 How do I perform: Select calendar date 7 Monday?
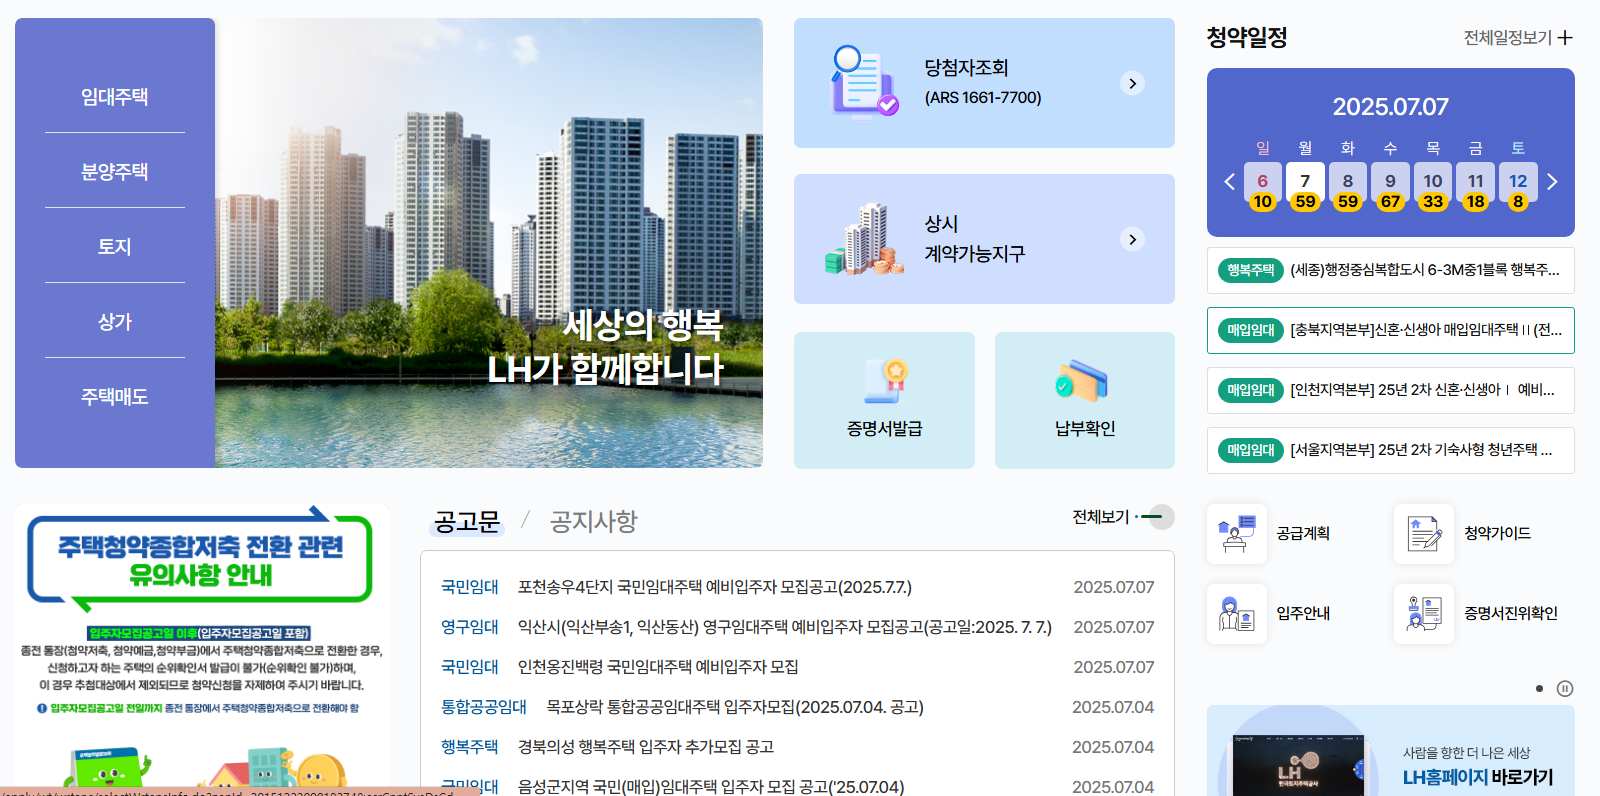click(1305, 187)
